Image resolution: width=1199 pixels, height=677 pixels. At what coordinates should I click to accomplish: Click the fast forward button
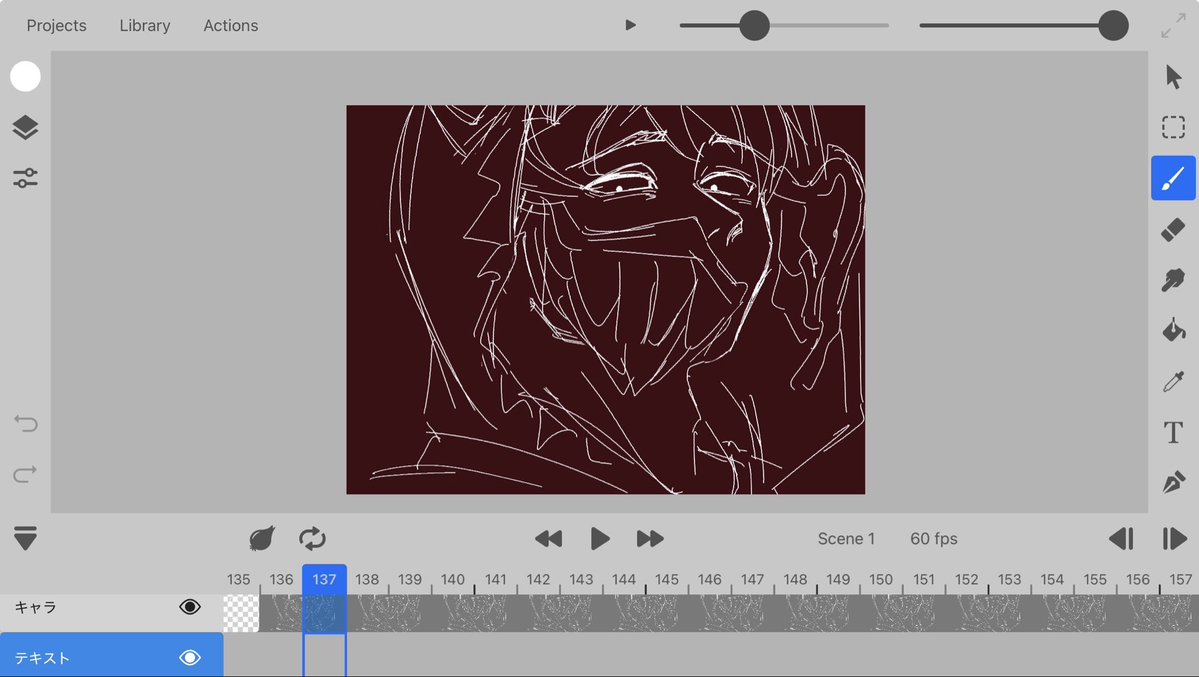(650, 539)
